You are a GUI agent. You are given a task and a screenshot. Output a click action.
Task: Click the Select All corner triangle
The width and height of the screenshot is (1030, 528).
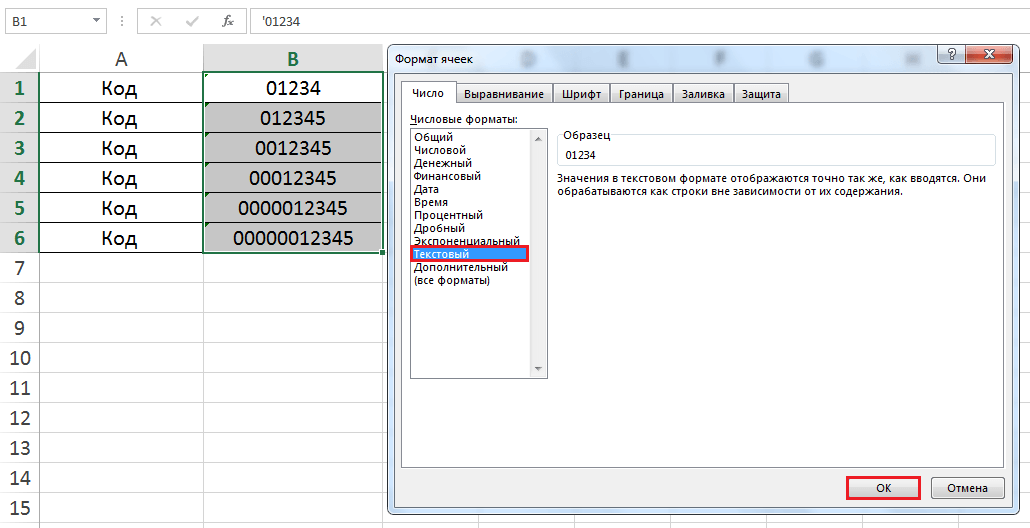(26, 58)
